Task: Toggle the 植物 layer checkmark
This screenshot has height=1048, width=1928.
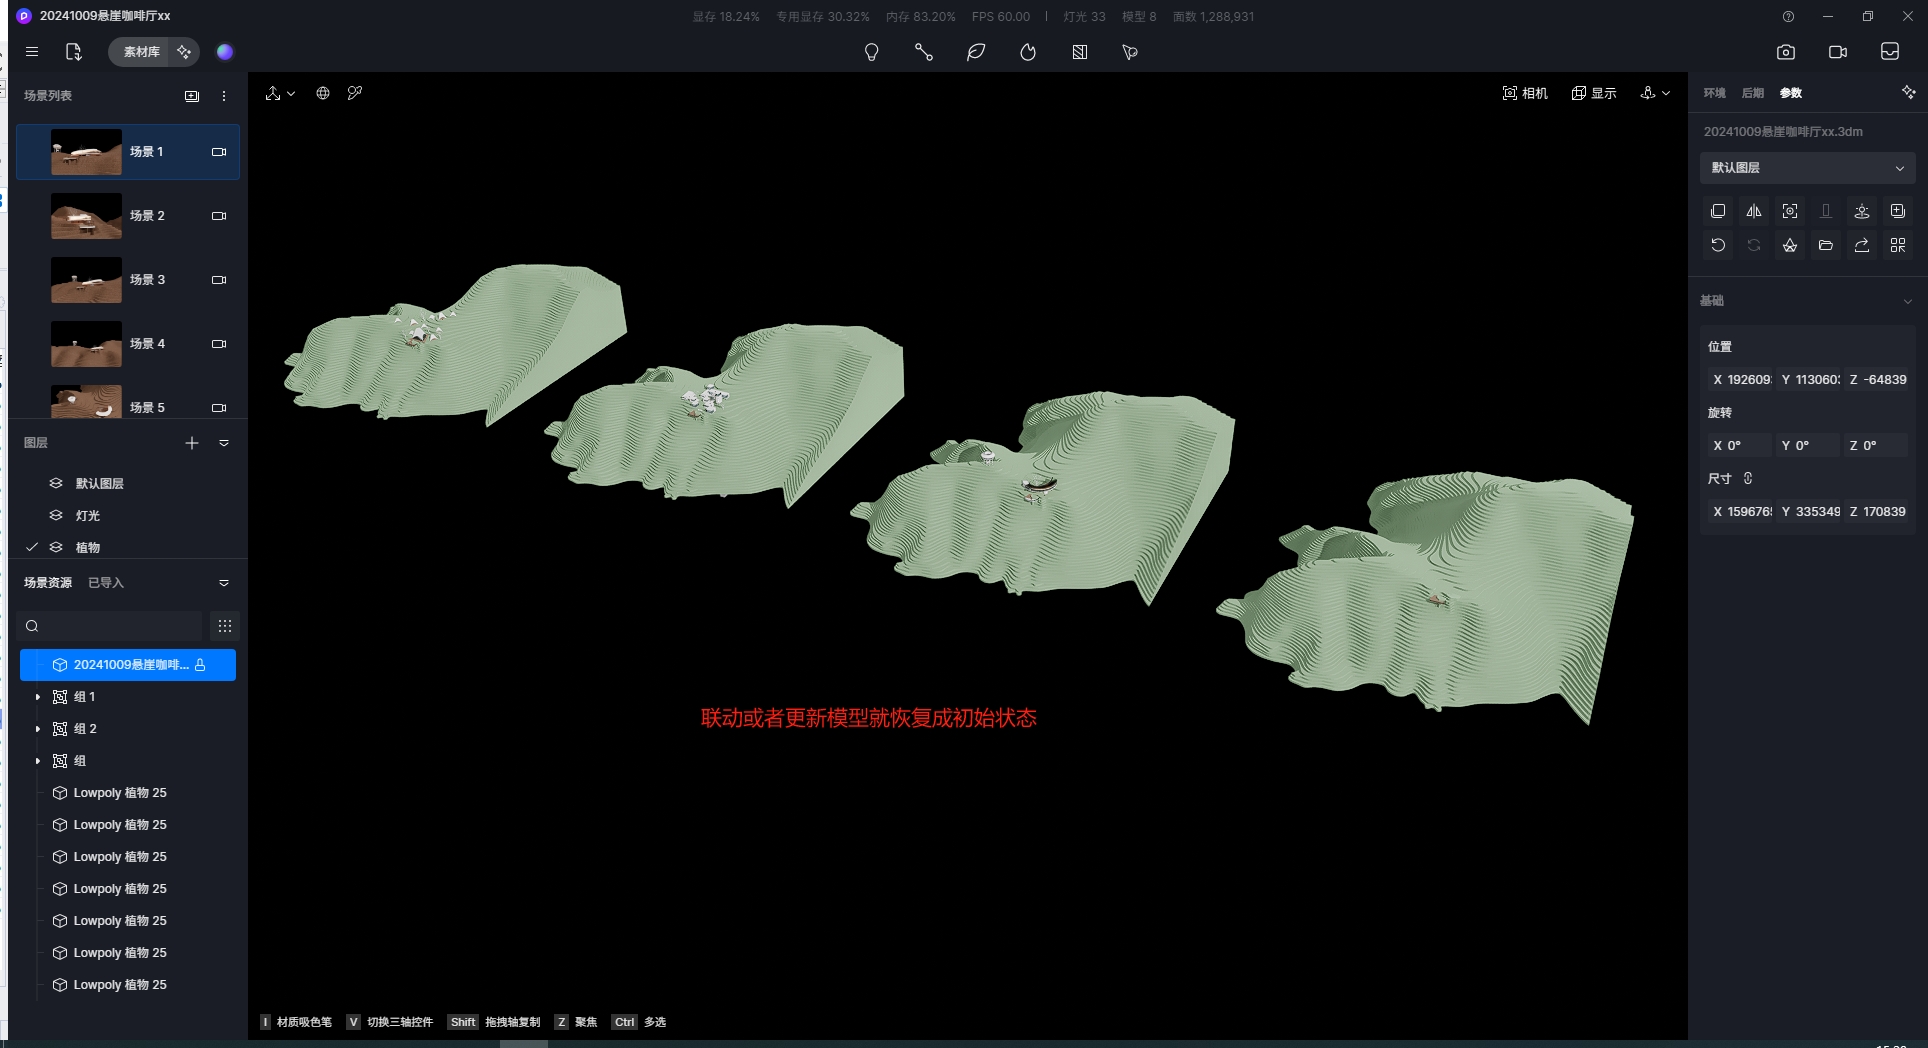Action: [x=32, y=547]
